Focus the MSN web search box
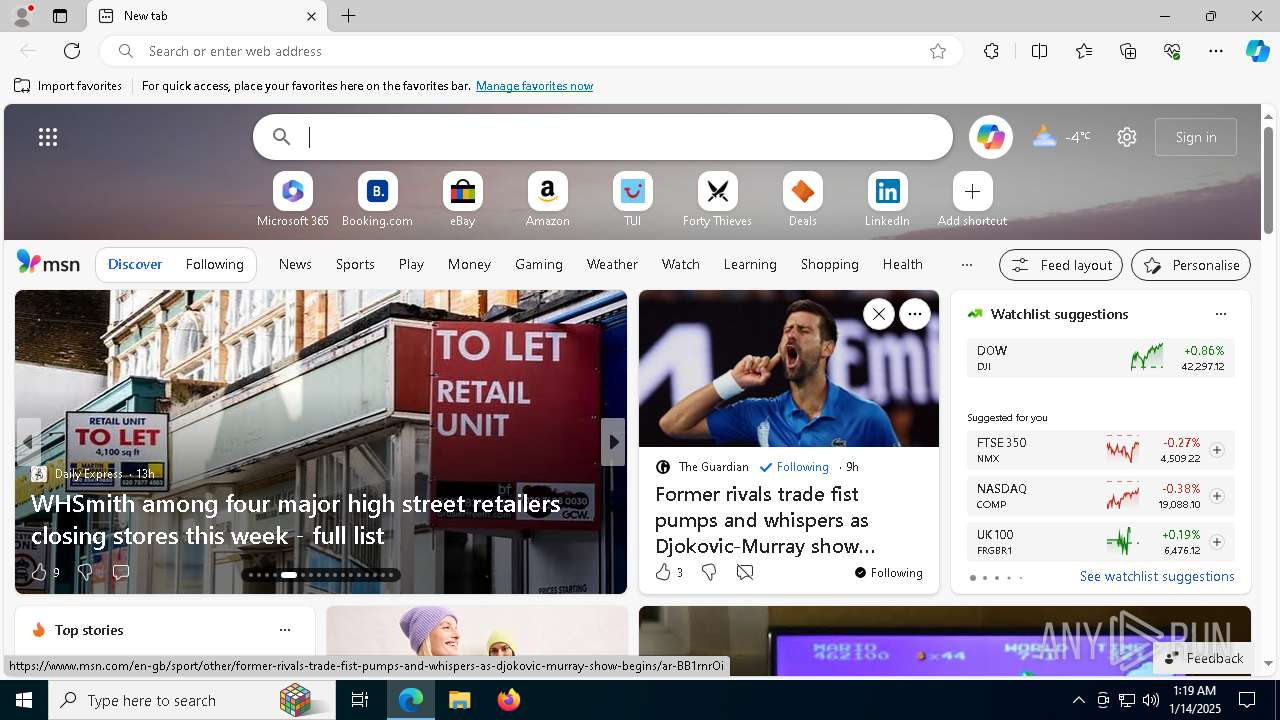This screenshot has width=1280, height=720. point(603,137)
